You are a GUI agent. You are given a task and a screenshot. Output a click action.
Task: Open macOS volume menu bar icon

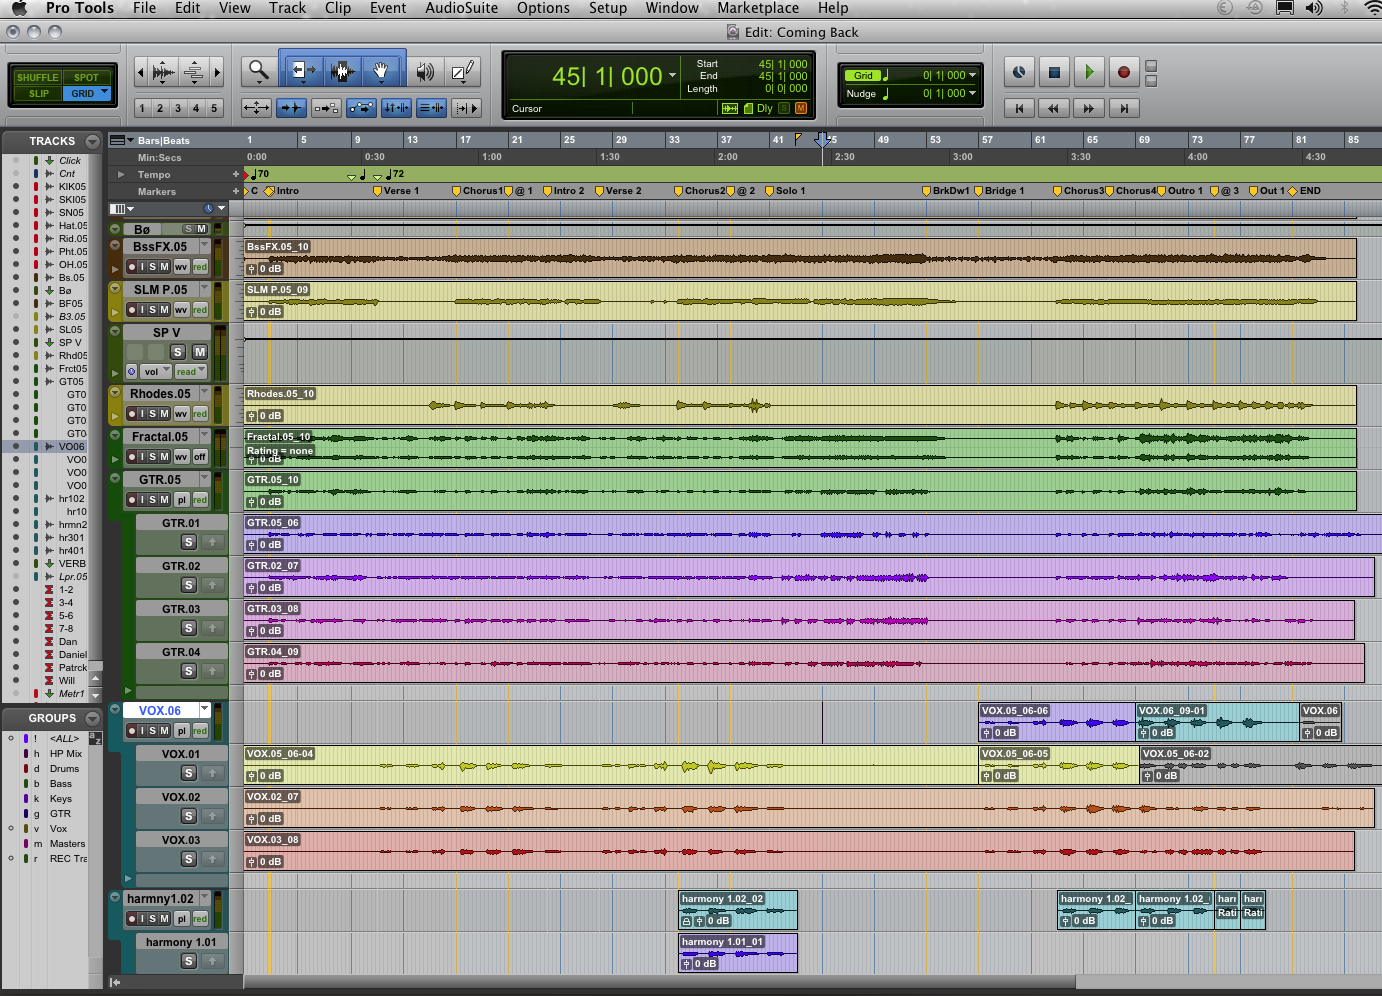point(1314,8)
